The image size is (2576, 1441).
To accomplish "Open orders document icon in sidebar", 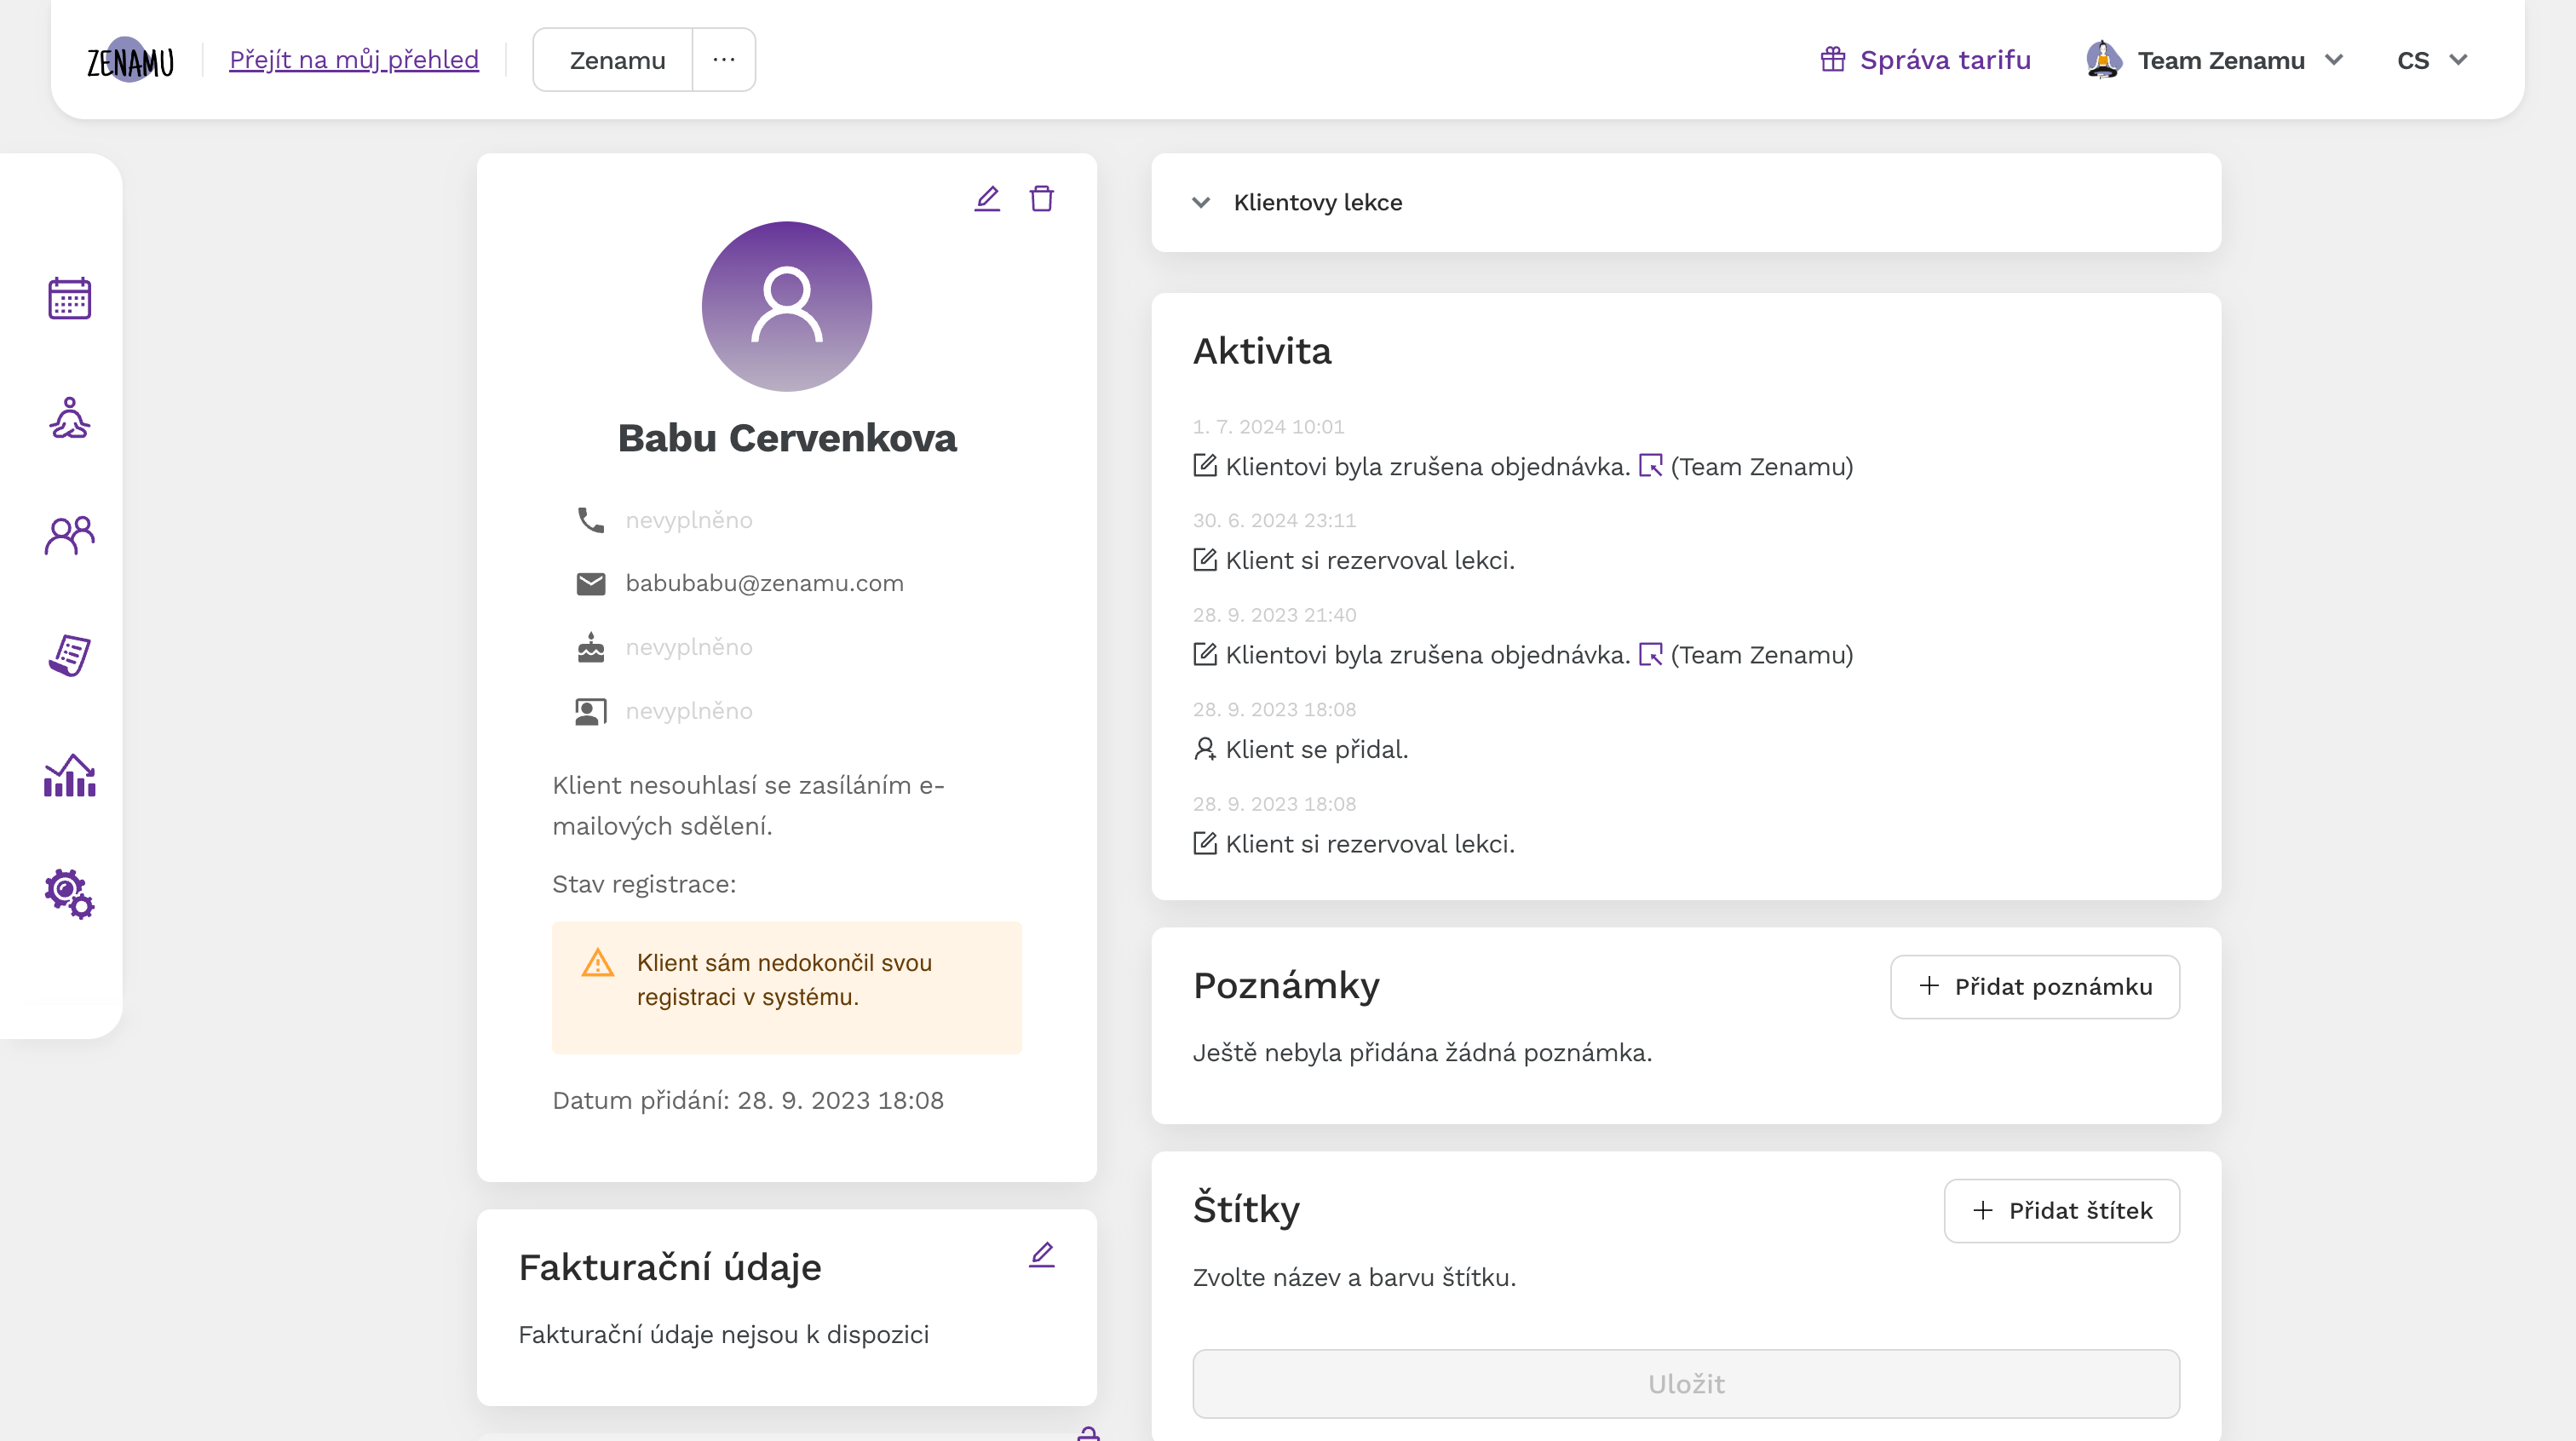I will click(69, 655).
